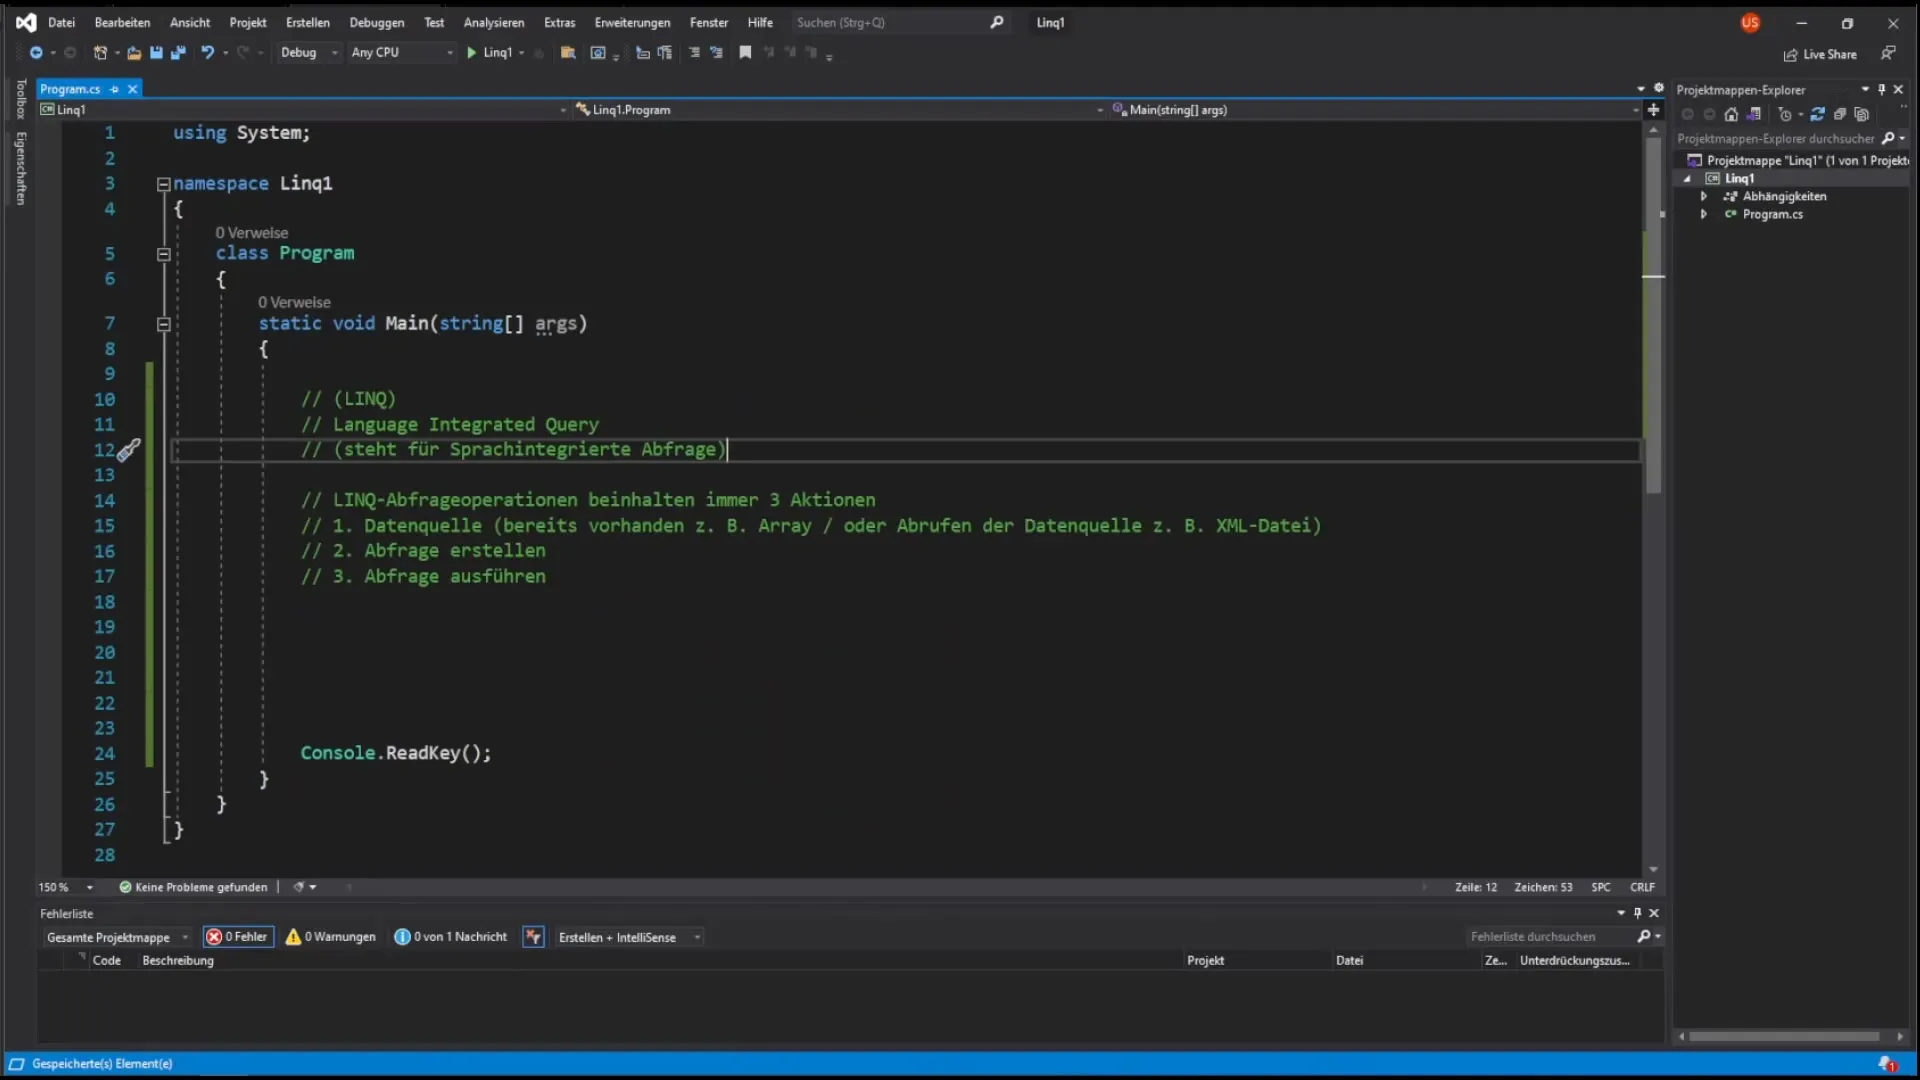Screen dimensions: 1920x1080
Task: Open the Toolbox side panel
Action: tap(20, 98)
